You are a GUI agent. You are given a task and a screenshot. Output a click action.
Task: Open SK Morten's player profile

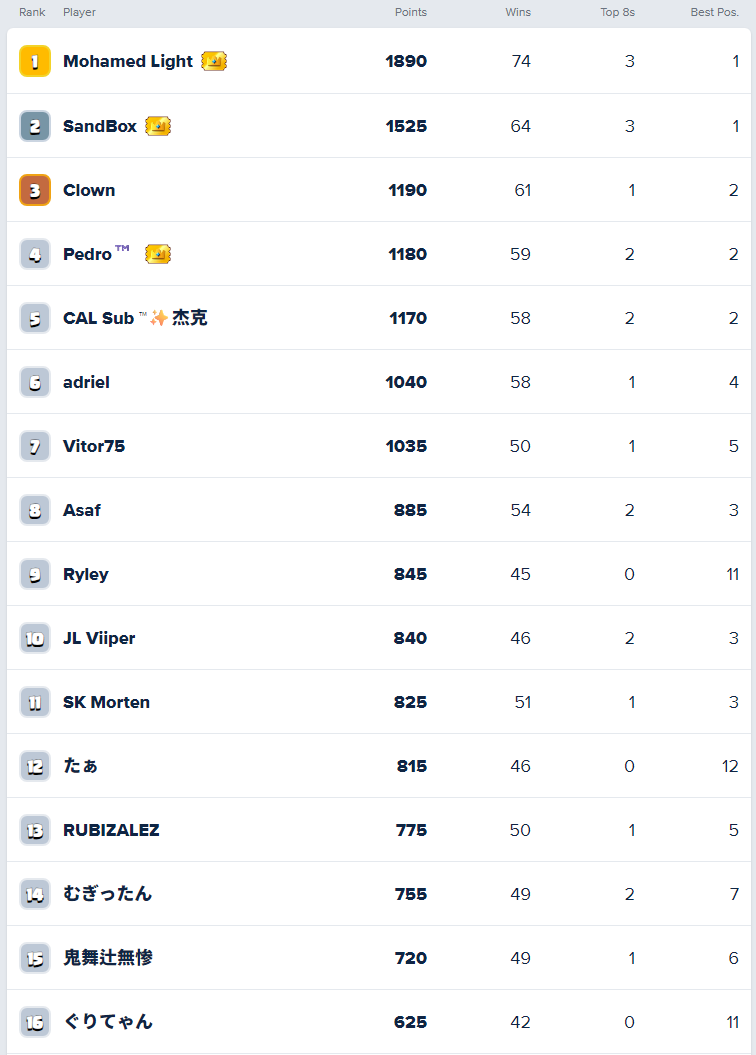(x=106, y=702)
